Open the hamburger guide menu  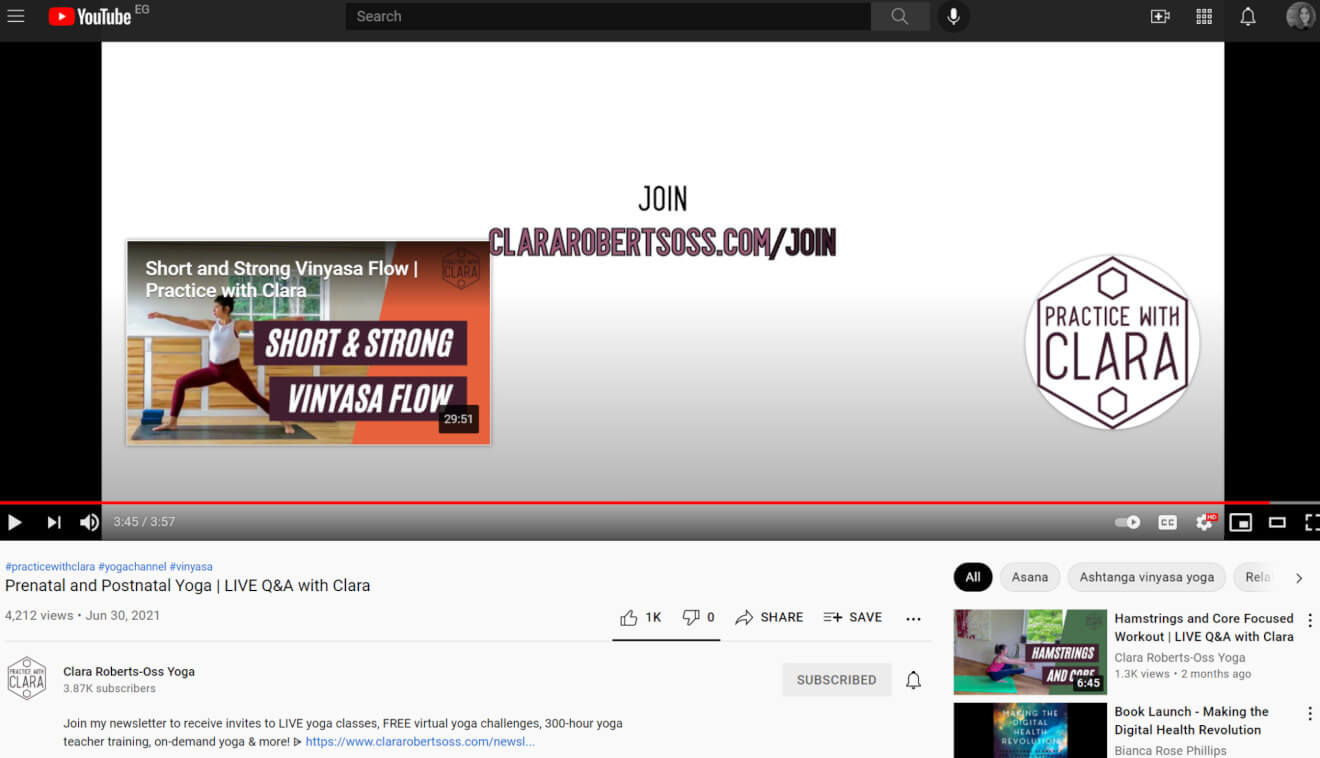[16, 16]
